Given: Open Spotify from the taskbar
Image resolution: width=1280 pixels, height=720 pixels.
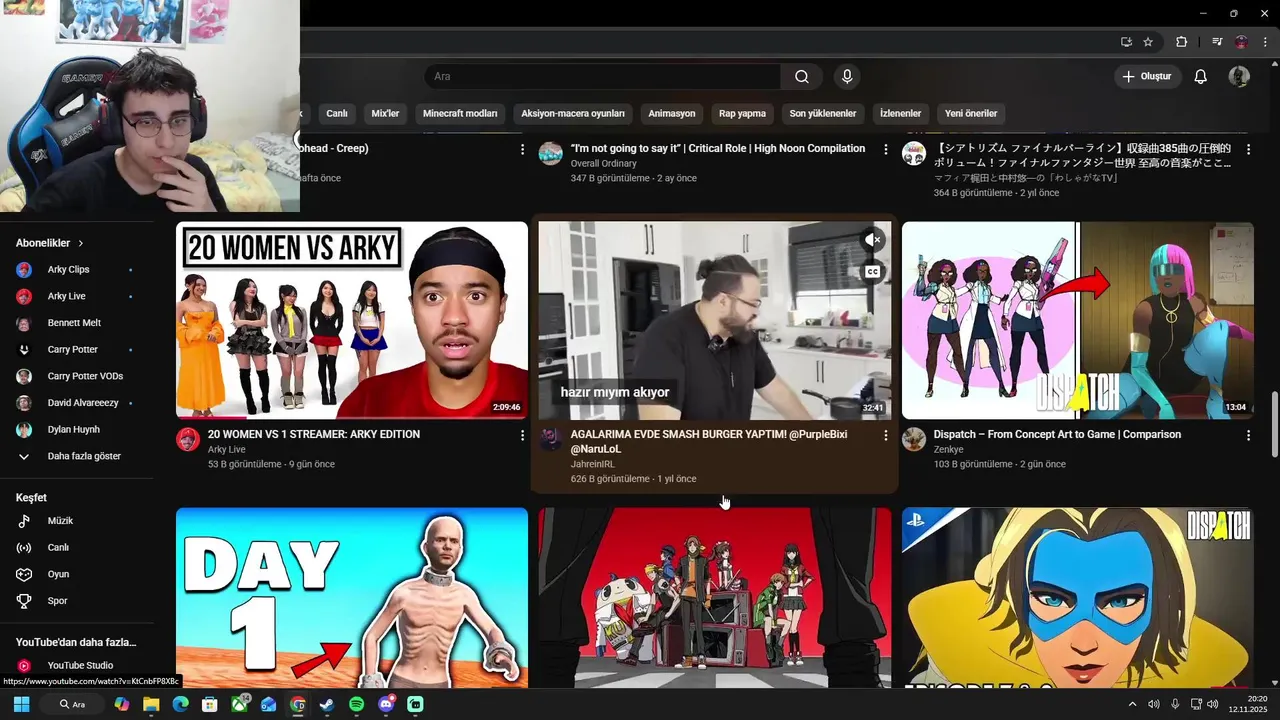Looking at the screenshot, I should coord(357,704).
